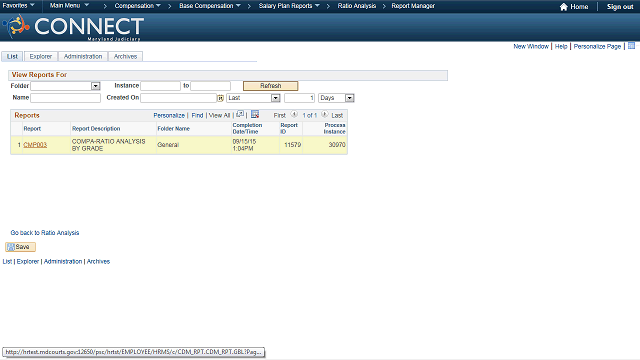This screenshot has height=360, width=640.
Task: Click the CONNECT Maryland Judiciary logo
Action: click(x=73, y=27)
